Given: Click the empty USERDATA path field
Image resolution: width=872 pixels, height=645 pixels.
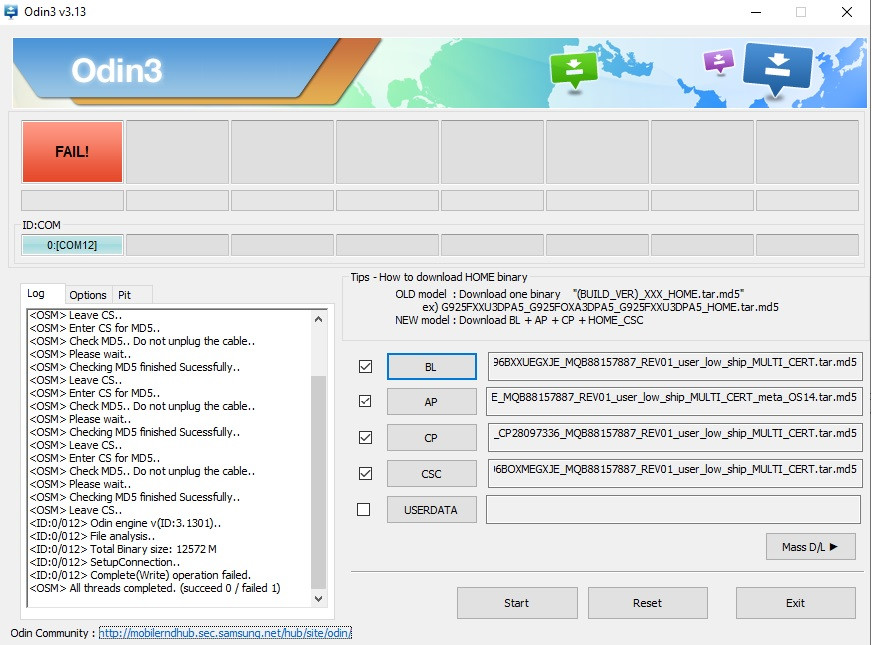Looking at the screenshot, I should [673, 509].
